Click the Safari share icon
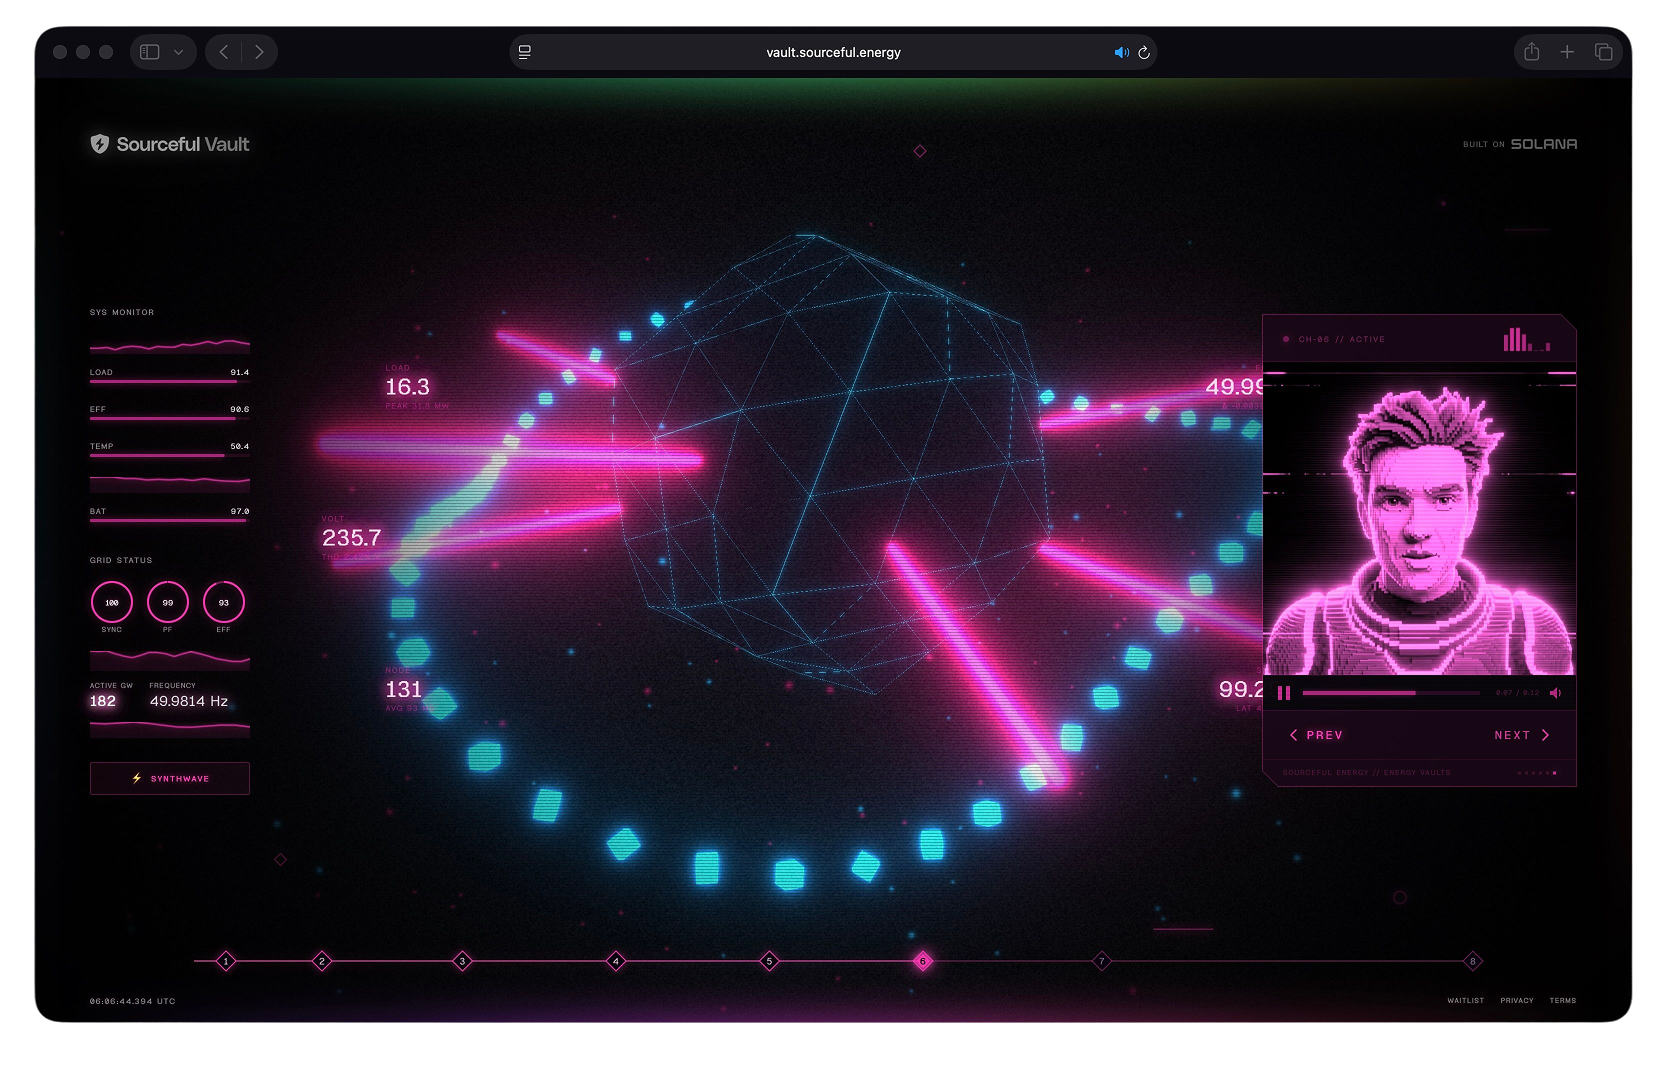 (1531, 52)
